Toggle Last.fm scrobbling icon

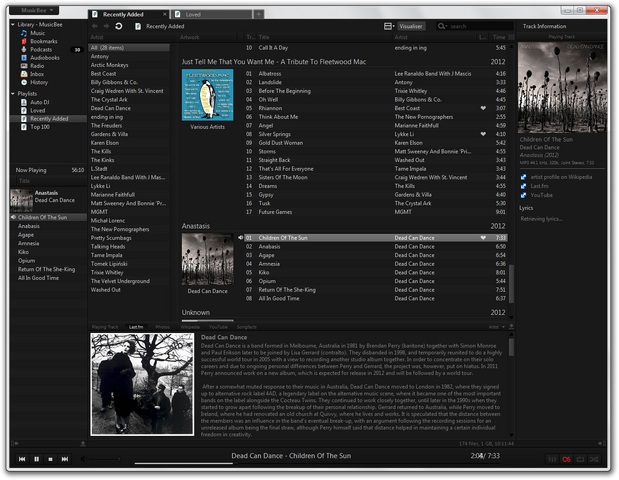tap(566, 459)
